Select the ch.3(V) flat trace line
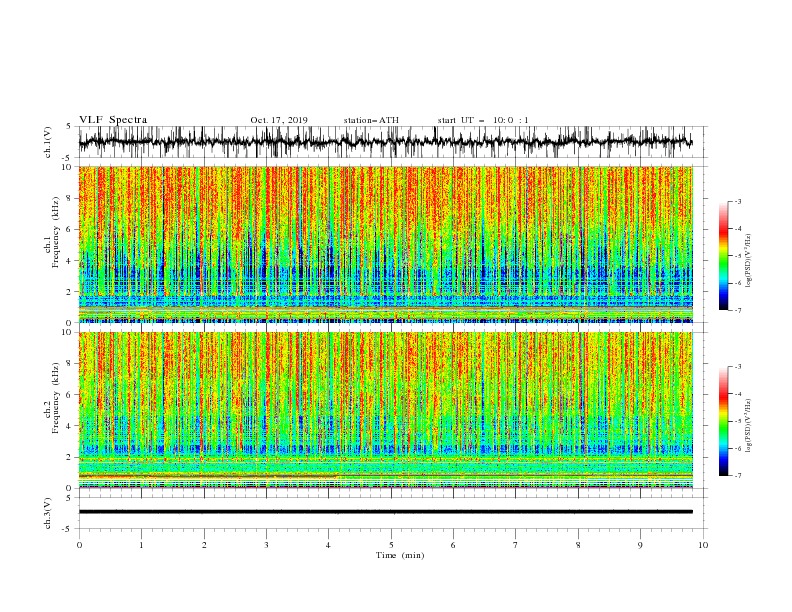This screenshot has height=612, width=792. click(385, 512)
